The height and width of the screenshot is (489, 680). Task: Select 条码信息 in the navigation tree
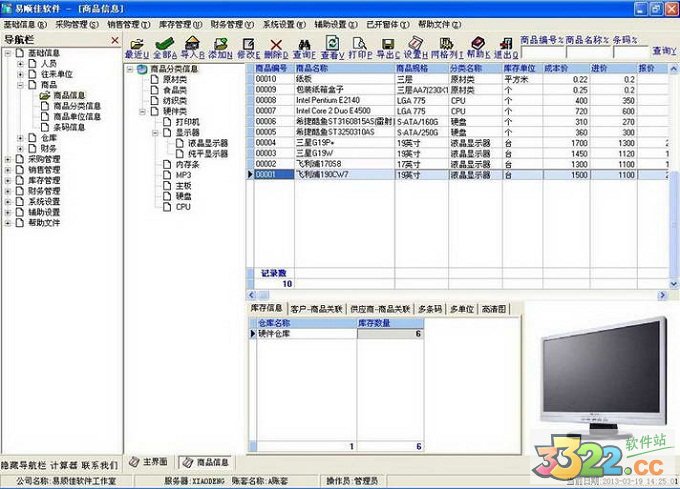point(69,127)
